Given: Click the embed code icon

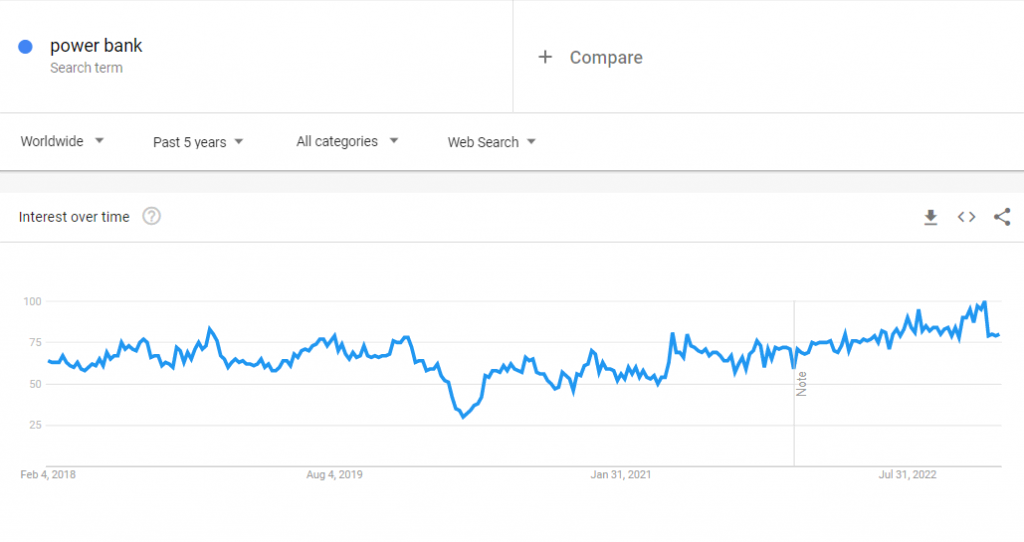Looking at the screenshot, I should coord(966,217).
